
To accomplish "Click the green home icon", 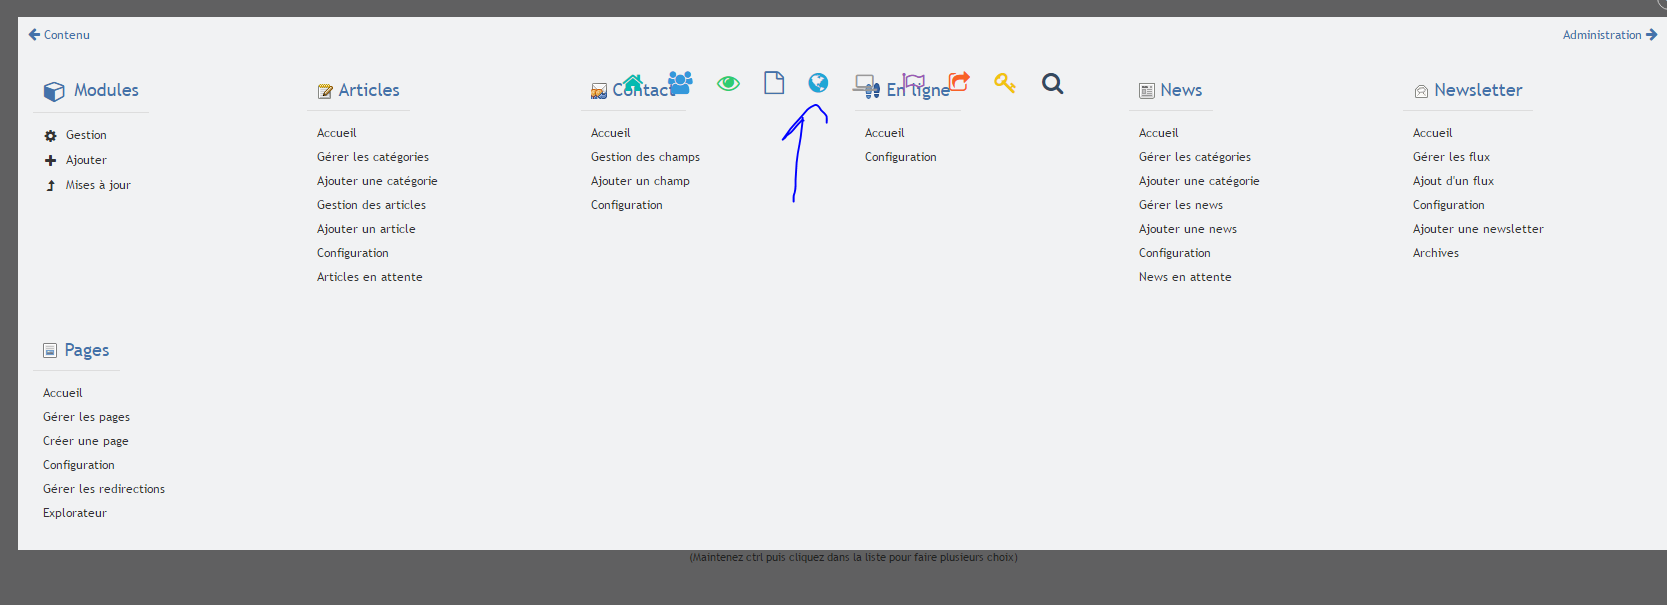I will (x=633, y=82).
